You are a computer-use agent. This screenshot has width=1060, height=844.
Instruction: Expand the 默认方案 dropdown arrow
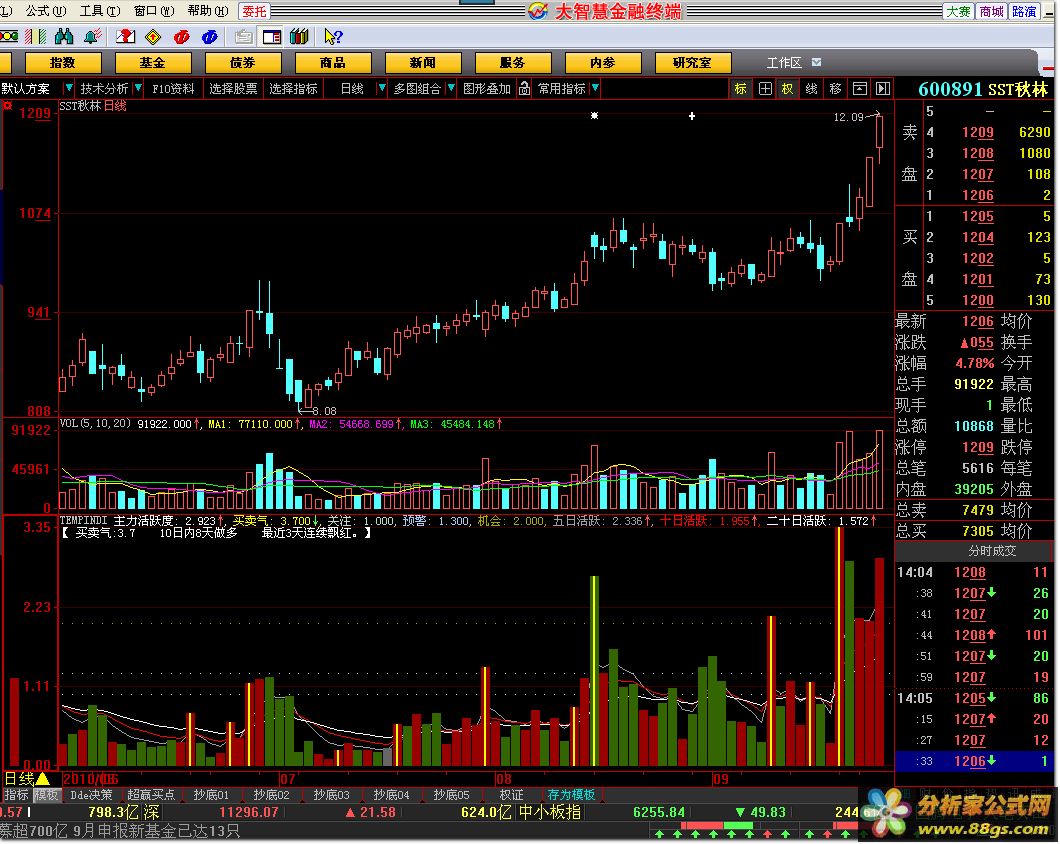(x=68, y=88)
